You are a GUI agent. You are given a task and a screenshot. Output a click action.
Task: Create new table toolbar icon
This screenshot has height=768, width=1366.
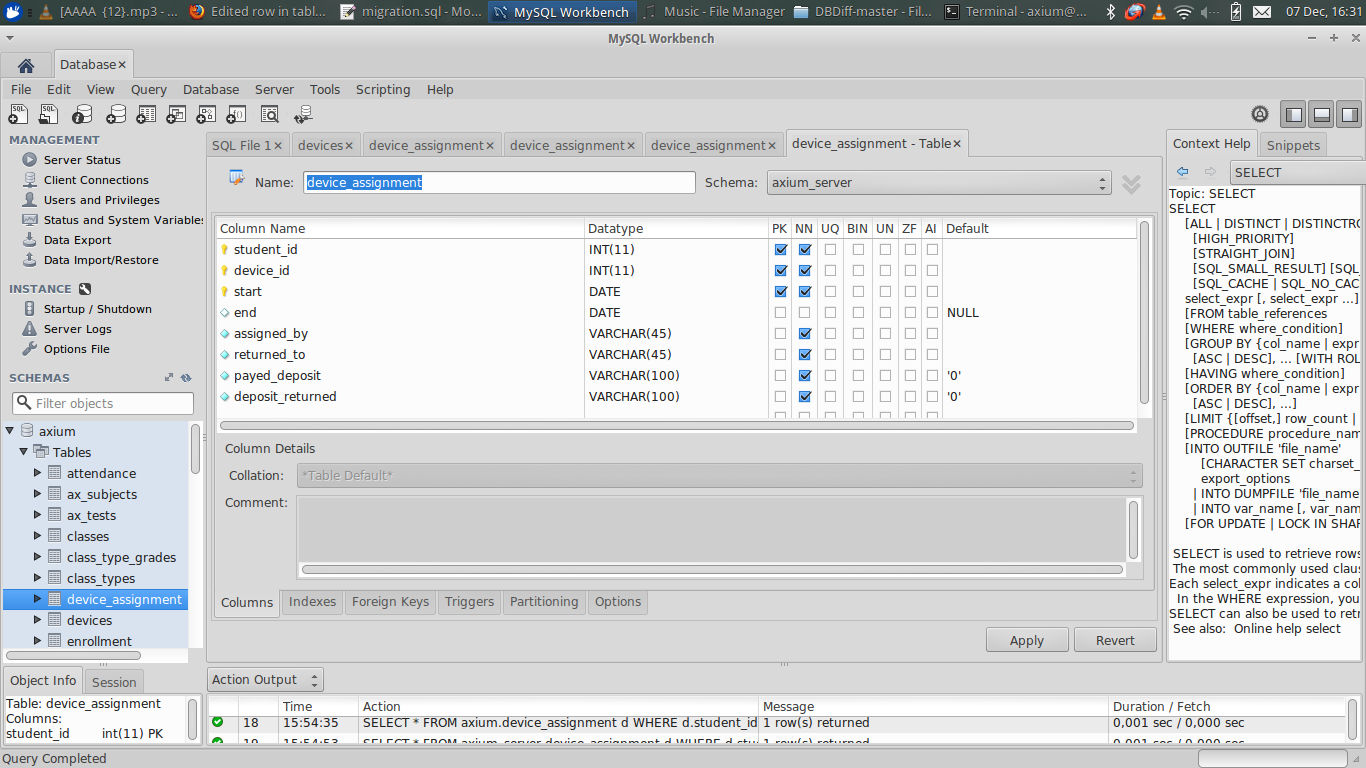[x=146, y=114]
